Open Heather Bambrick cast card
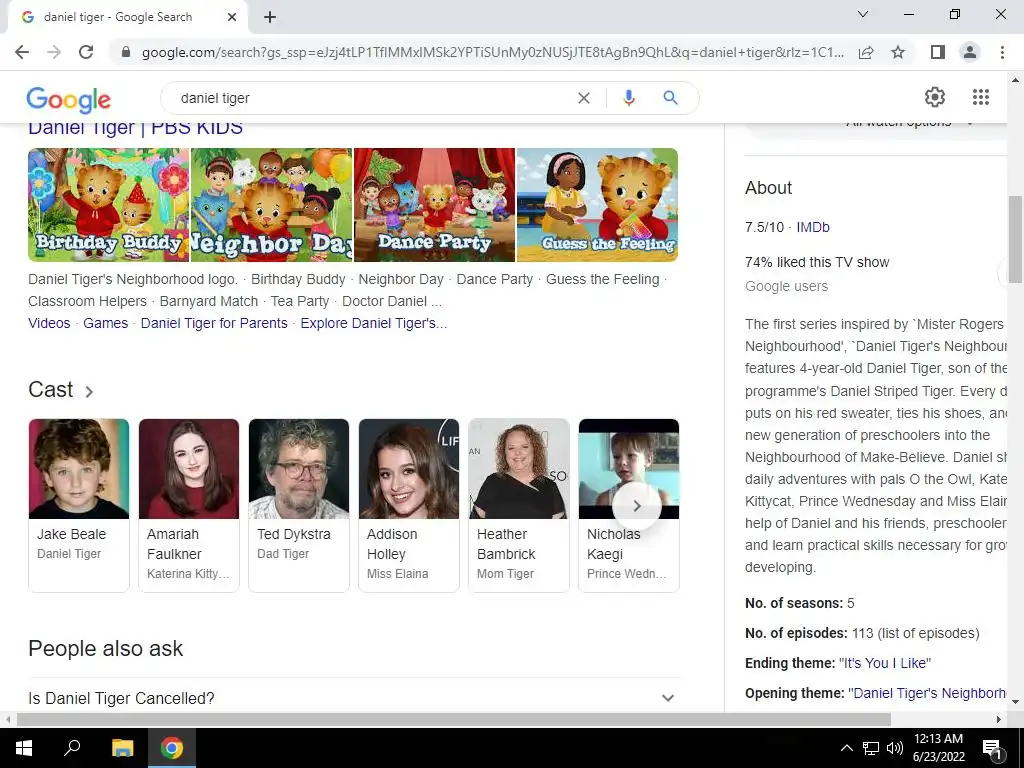 [519, 505]
